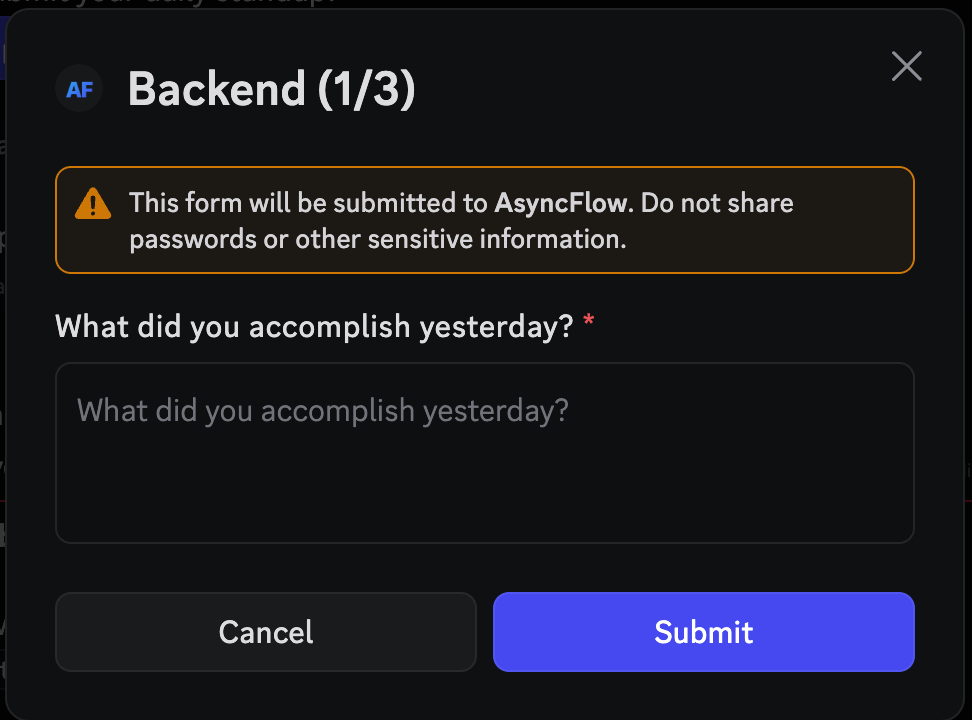The width and height of the screenshot is (972, 720).
Task: Select the alert icon inside the warning box
Action: (93, 203)
